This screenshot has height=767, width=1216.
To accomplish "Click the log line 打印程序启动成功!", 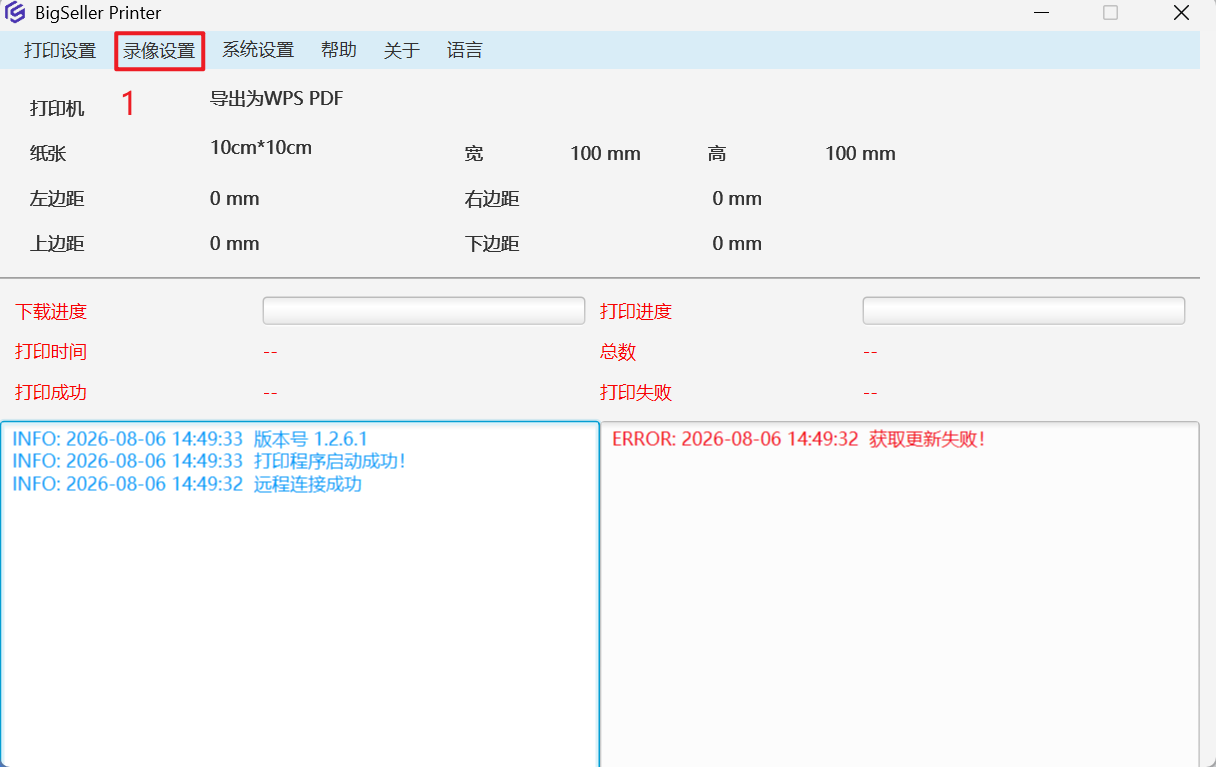I will 209,461.
